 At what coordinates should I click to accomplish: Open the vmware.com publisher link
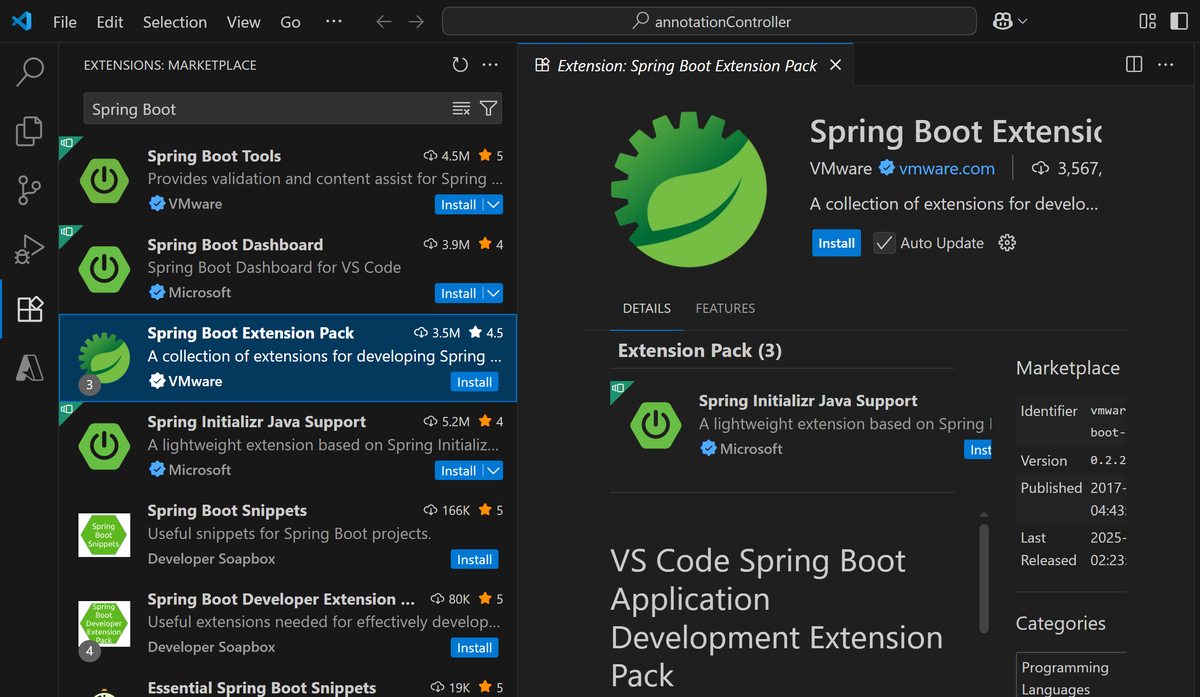pyautogui.click(x=946, y=169)
